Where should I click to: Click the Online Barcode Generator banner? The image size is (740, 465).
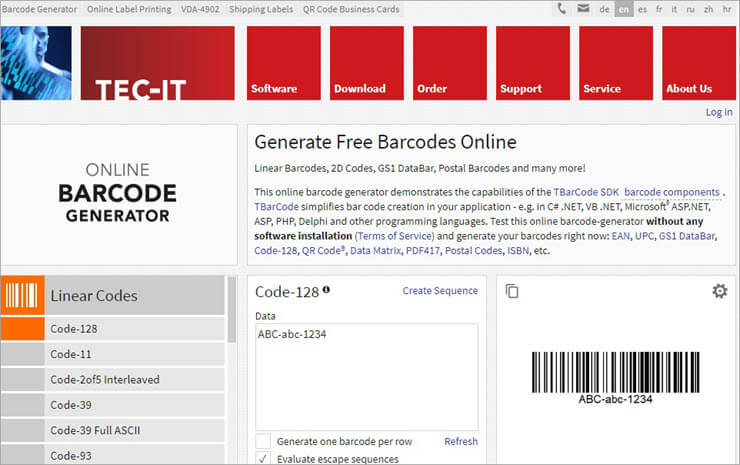(118, 195)
